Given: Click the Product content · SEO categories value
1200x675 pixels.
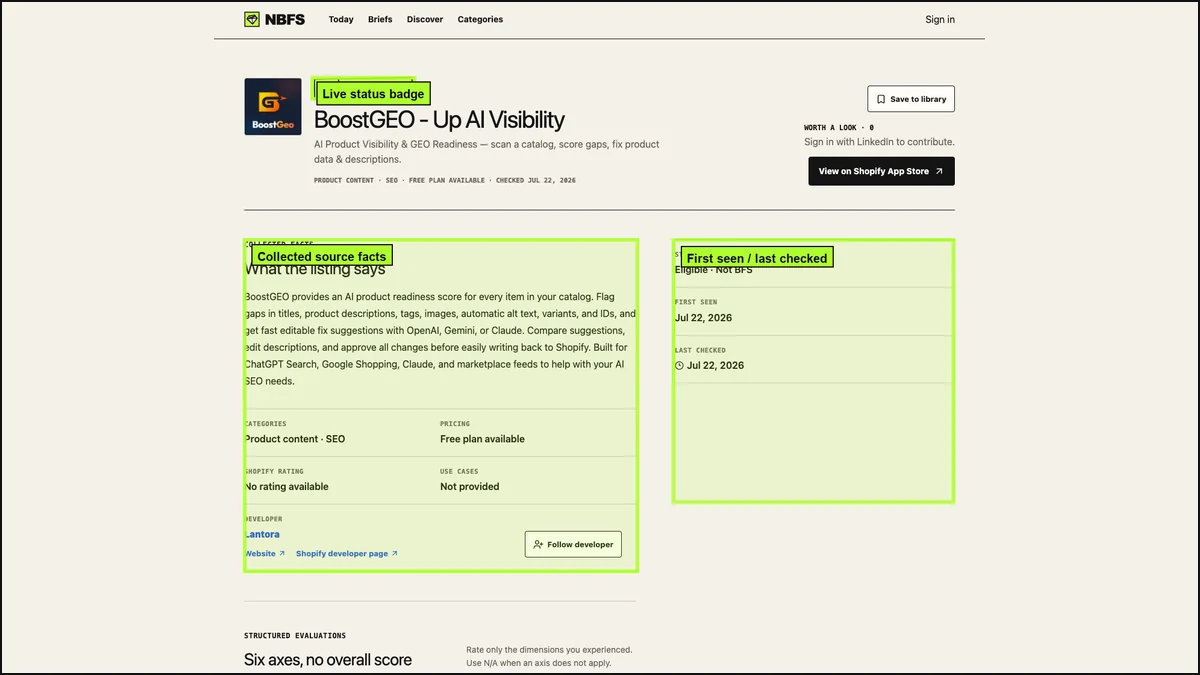Looking at the screenshot, I should coord(295,439).
